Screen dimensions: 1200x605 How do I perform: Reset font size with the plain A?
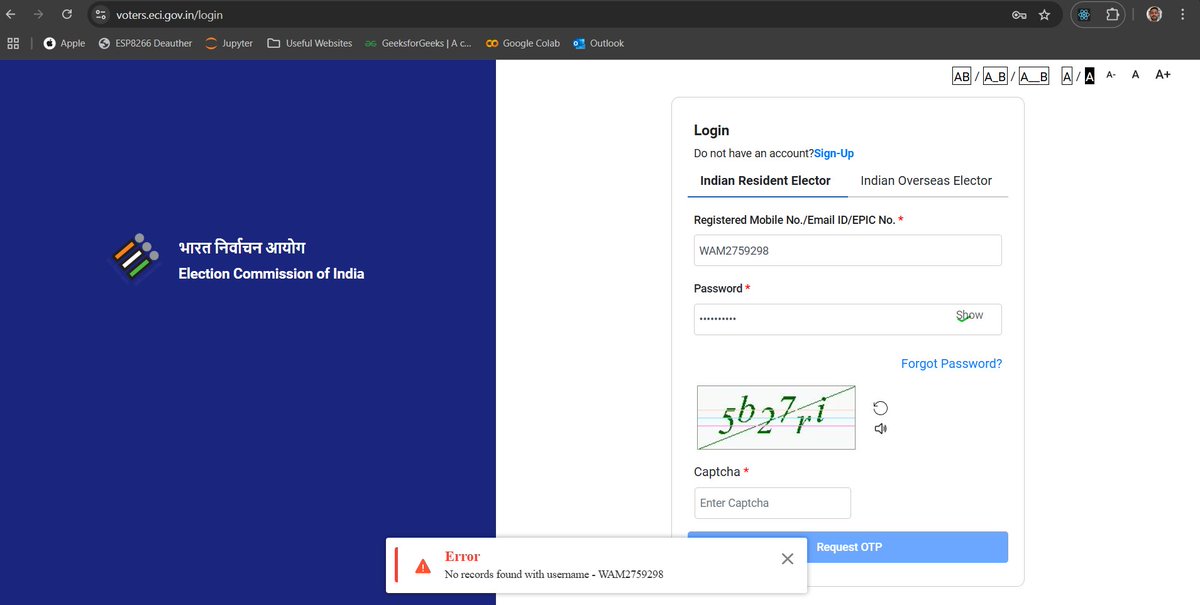point(1135,75)
